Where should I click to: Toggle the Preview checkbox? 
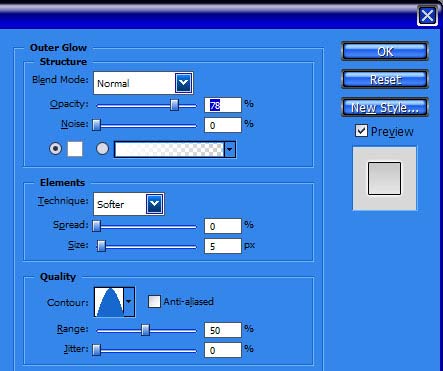(x=361, y=131)
